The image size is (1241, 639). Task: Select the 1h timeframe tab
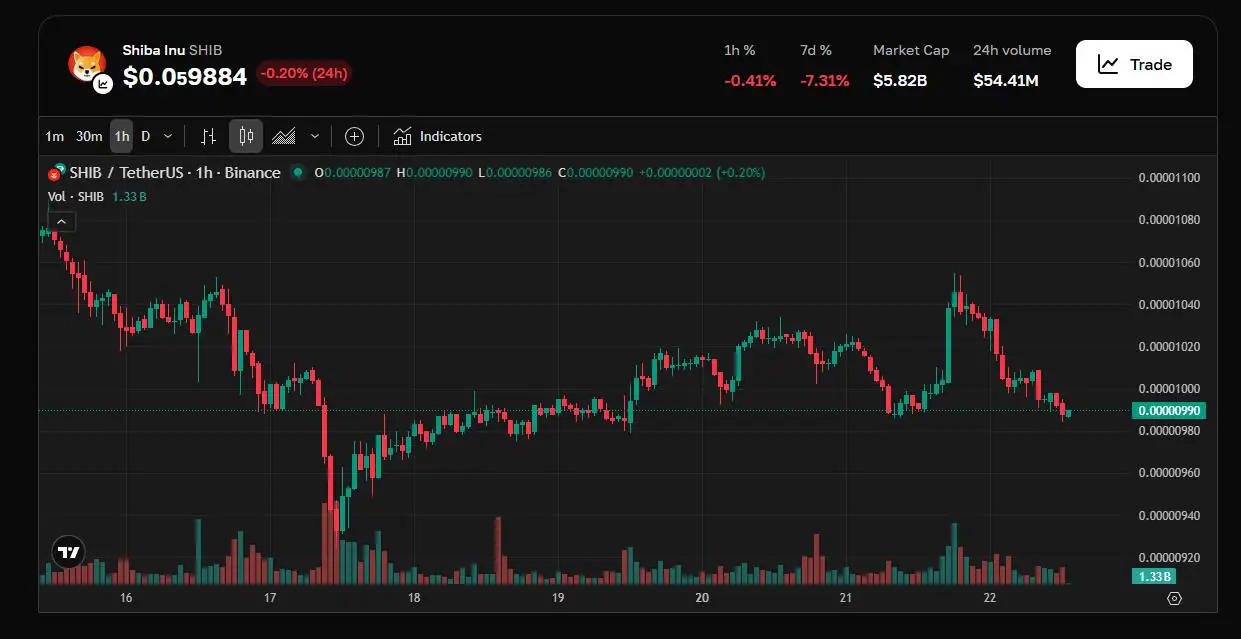coord(121,136)
